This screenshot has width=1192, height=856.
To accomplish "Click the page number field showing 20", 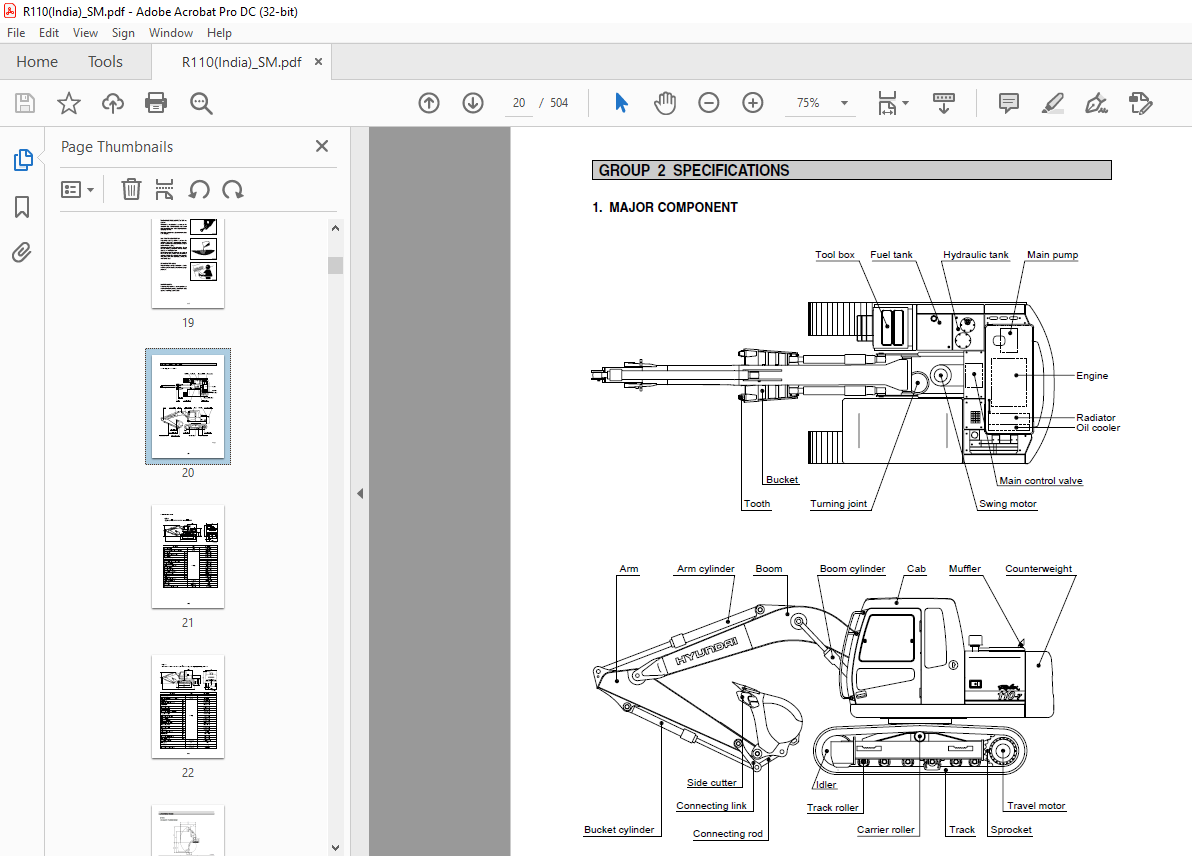I will coord(519,103).
